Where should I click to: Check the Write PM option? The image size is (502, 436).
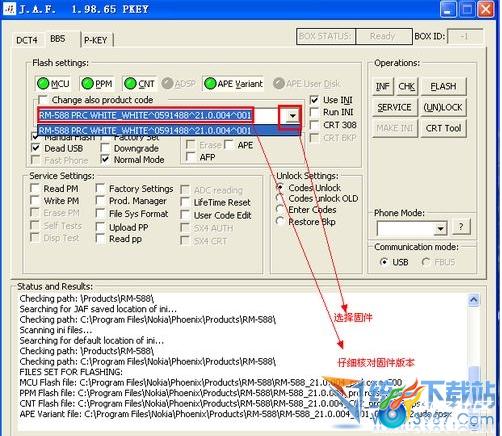pyautogui.click(x=35, y=201)
